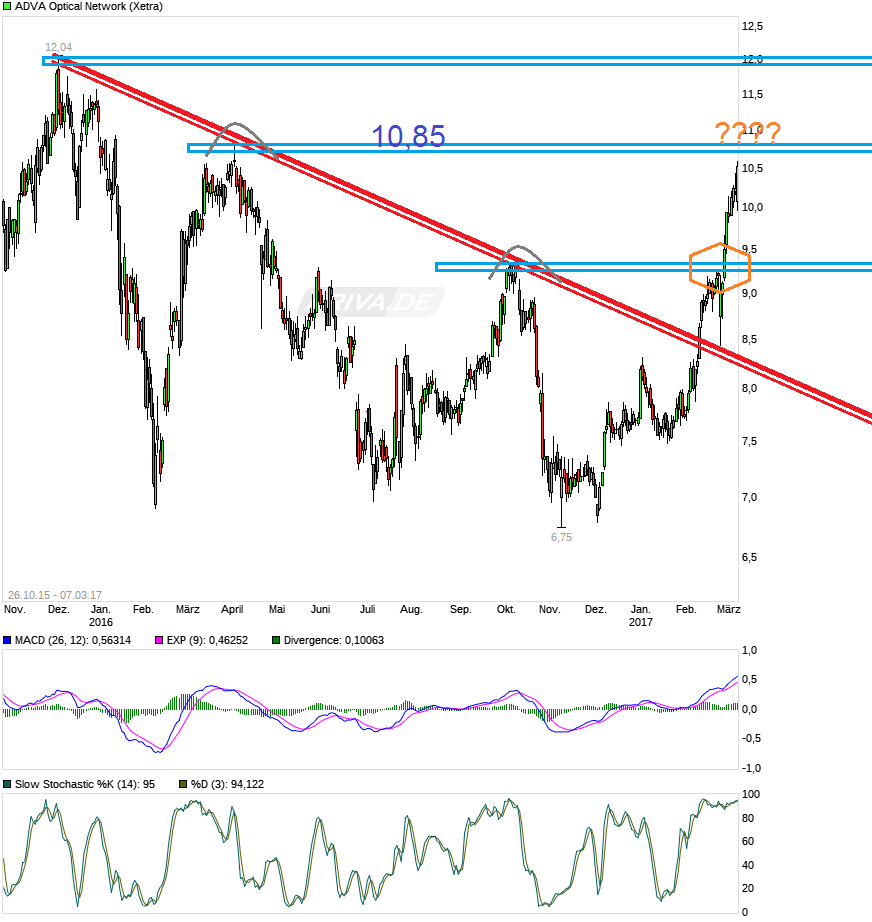
Task: Click the 10,5 price axis label
Action: tap(752, 168)
